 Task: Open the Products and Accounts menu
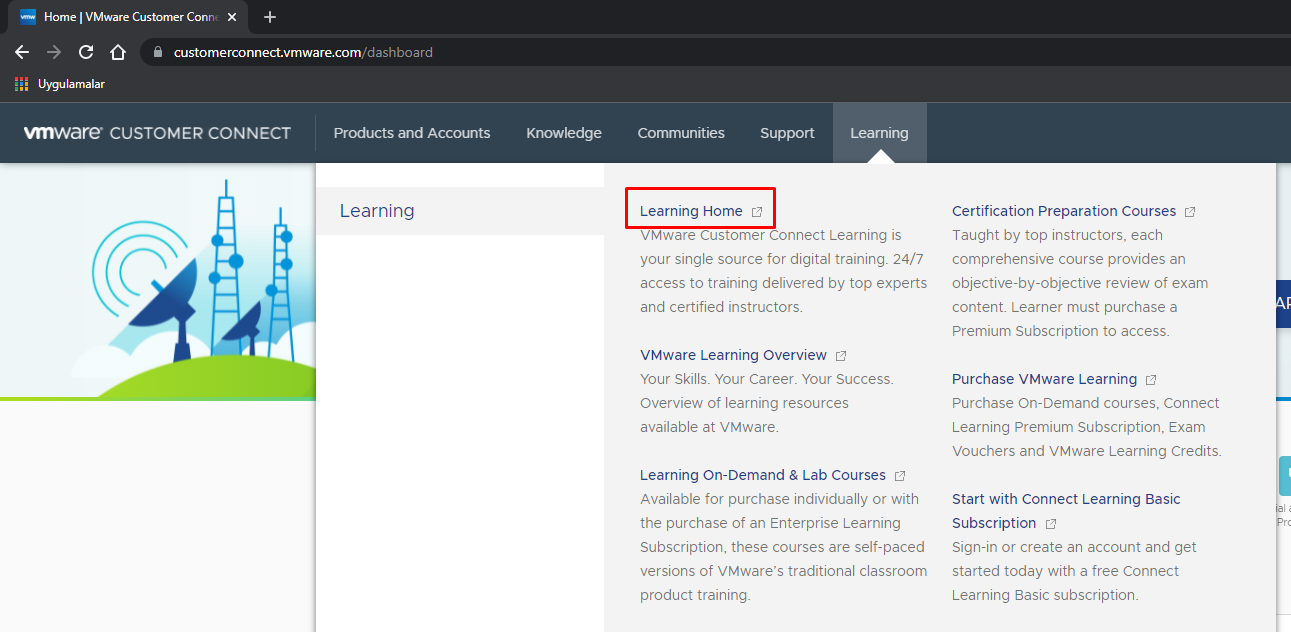(x=412, y=133)
